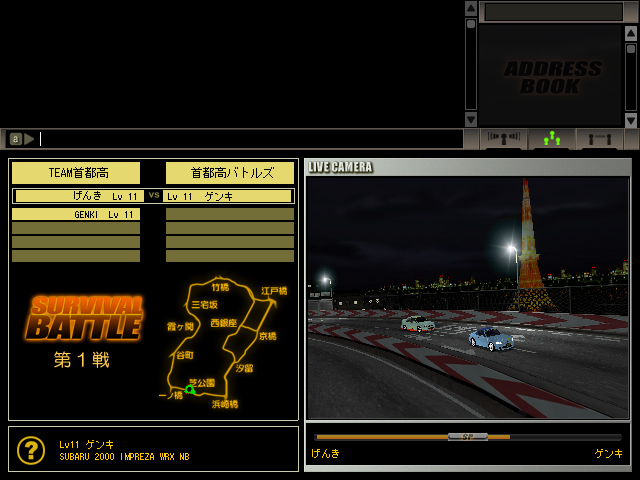This screenshot has width=640, height=480.
Task: Click the yellow question mark help icon
Action: tap(31, 450)
